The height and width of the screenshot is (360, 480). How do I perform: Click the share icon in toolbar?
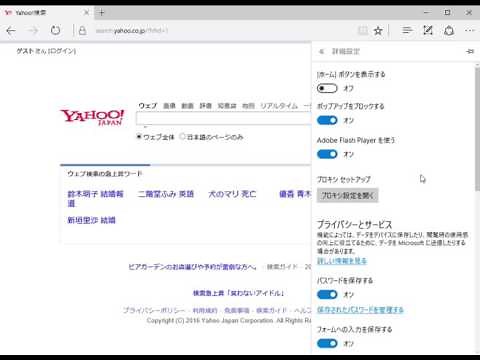pos(449,31)
